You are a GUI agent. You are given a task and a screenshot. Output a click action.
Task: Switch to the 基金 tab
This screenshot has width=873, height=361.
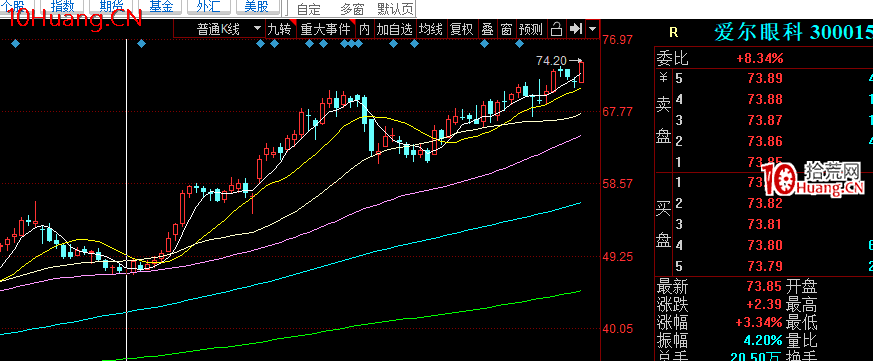[x=161, y=7]
